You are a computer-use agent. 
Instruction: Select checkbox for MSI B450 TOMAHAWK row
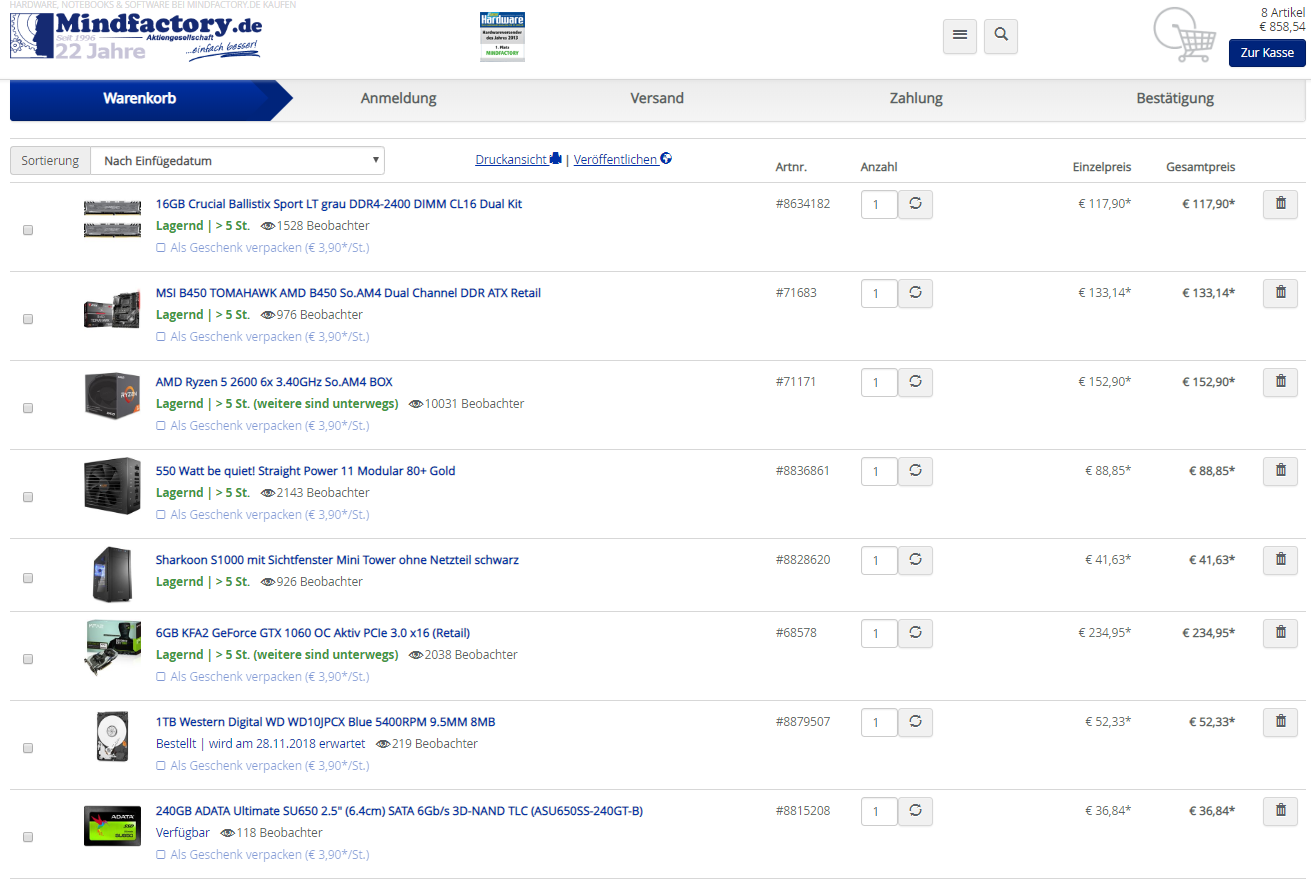click(x=28, y=319)
